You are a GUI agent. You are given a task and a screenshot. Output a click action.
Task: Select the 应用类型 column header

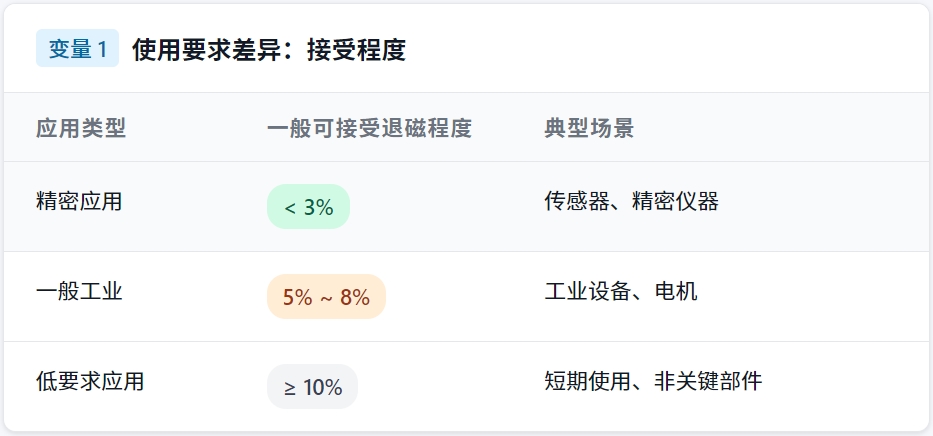click(80, 128)
